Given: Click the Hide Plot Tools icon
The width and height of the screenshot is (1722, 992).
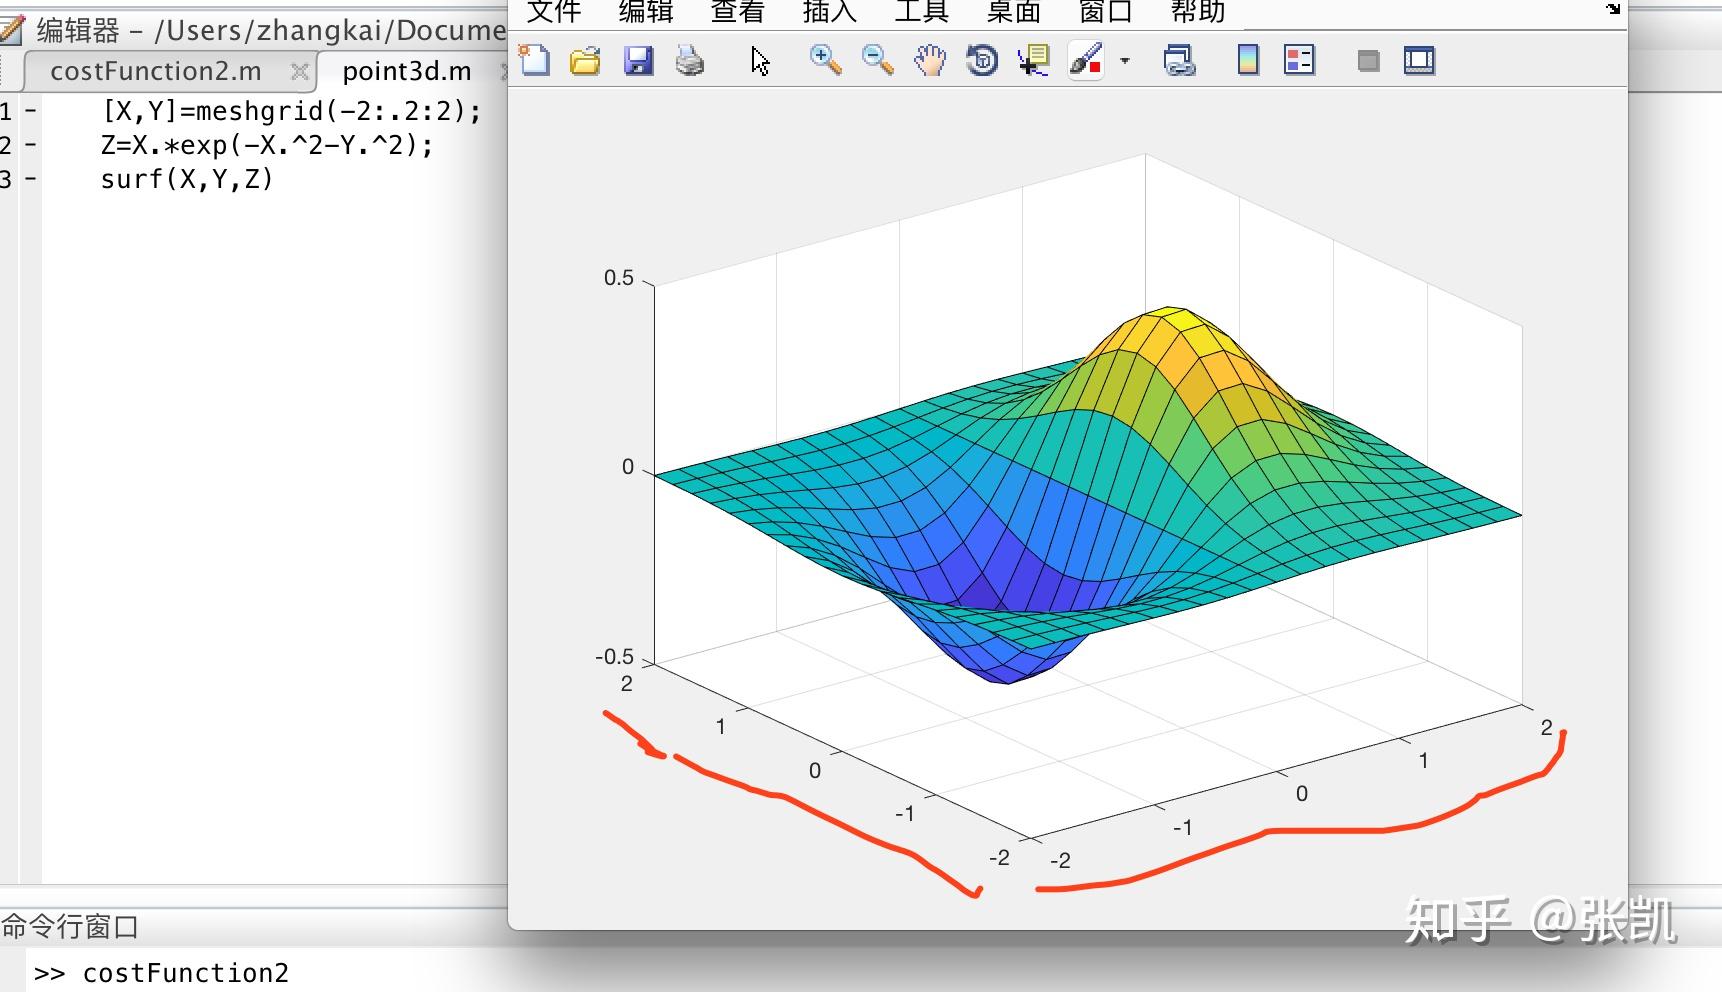Looking at the screenshot, I should coord(1367,60).
